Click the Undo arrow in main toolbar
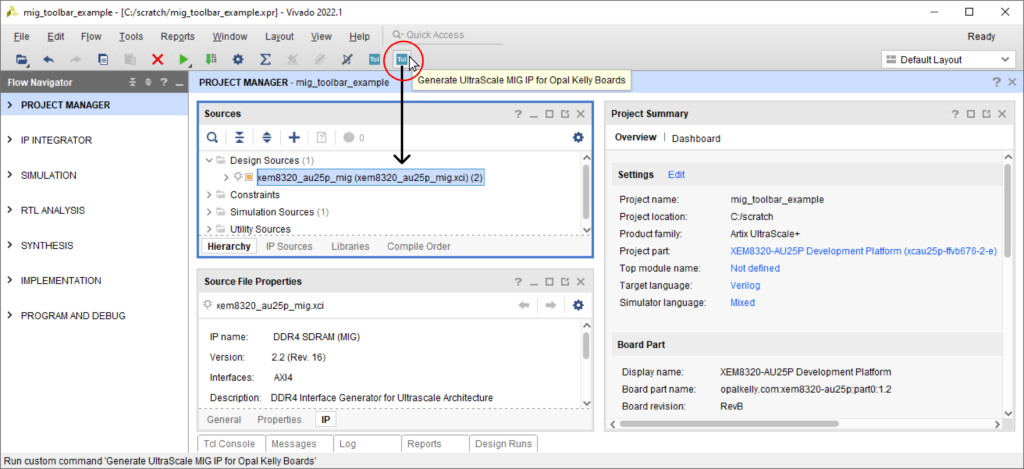The image size is (1024, 469). [49, 59]
